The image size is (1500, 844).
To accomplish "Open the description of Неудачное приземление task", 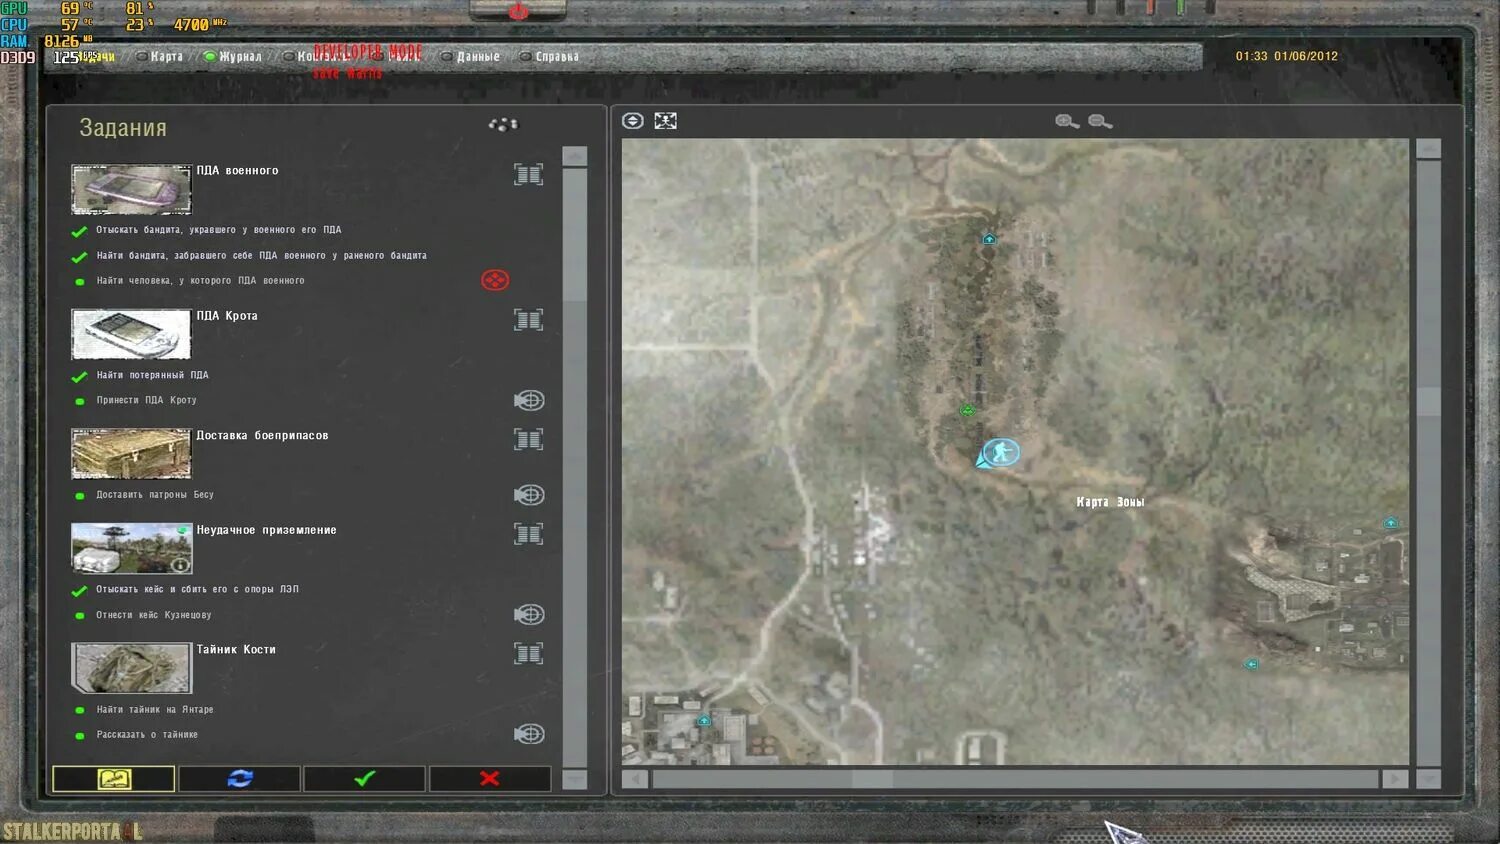I will click(x=528, y=534).
